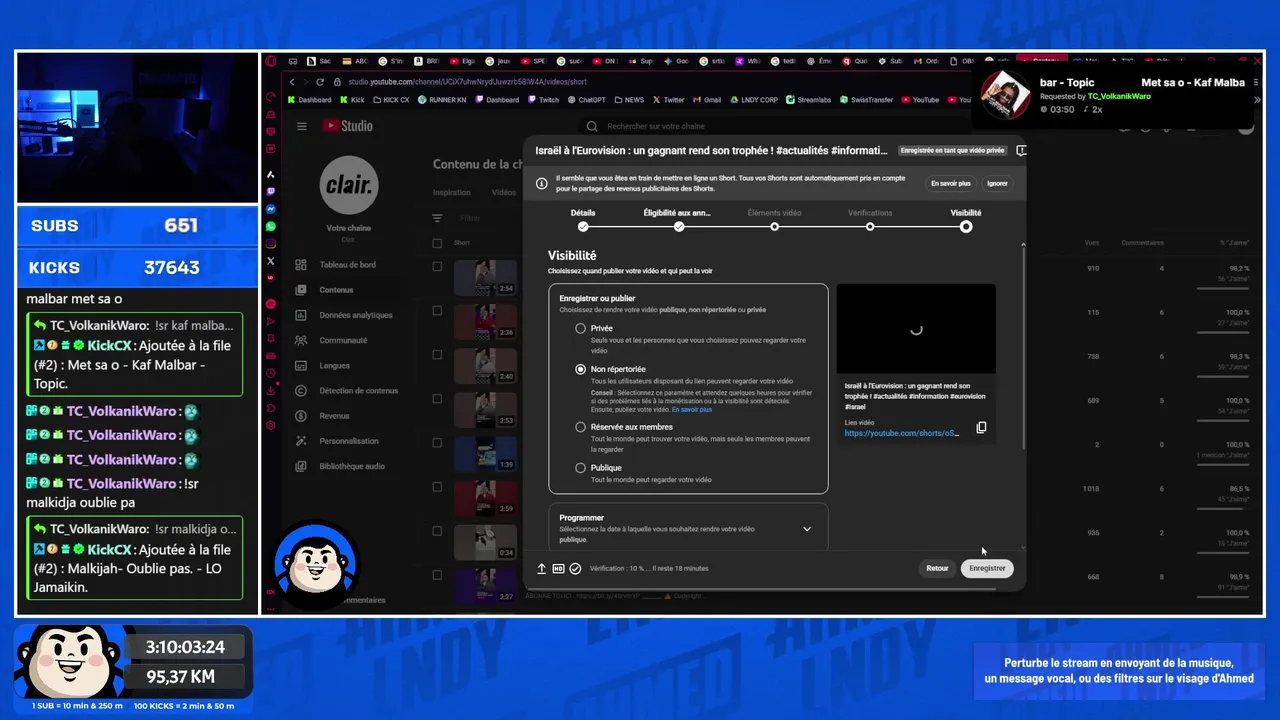
Task: Click the video preview thumbnail in dialog
Action: [x=916, y=328]
